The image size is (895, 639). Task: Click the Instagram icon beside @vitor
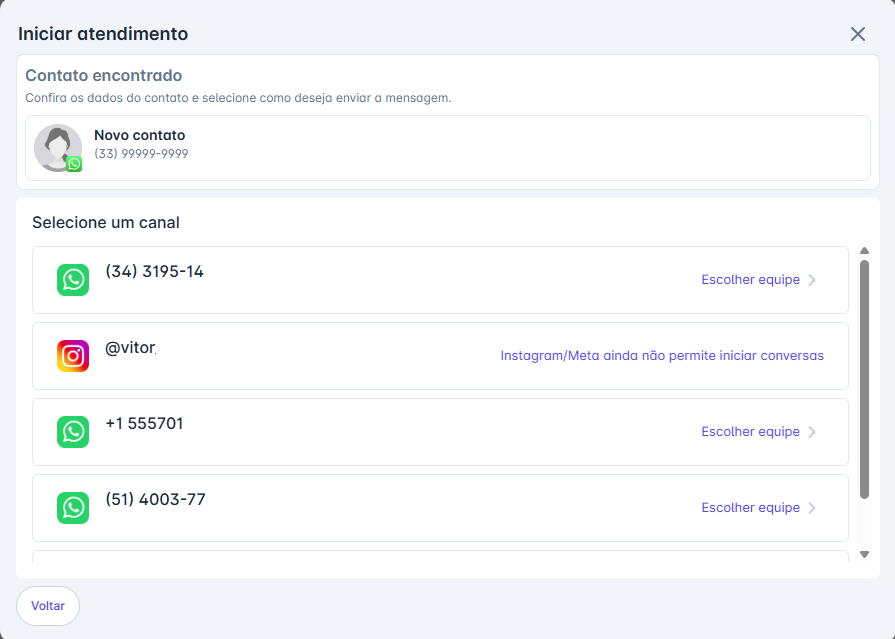(73, 356)
